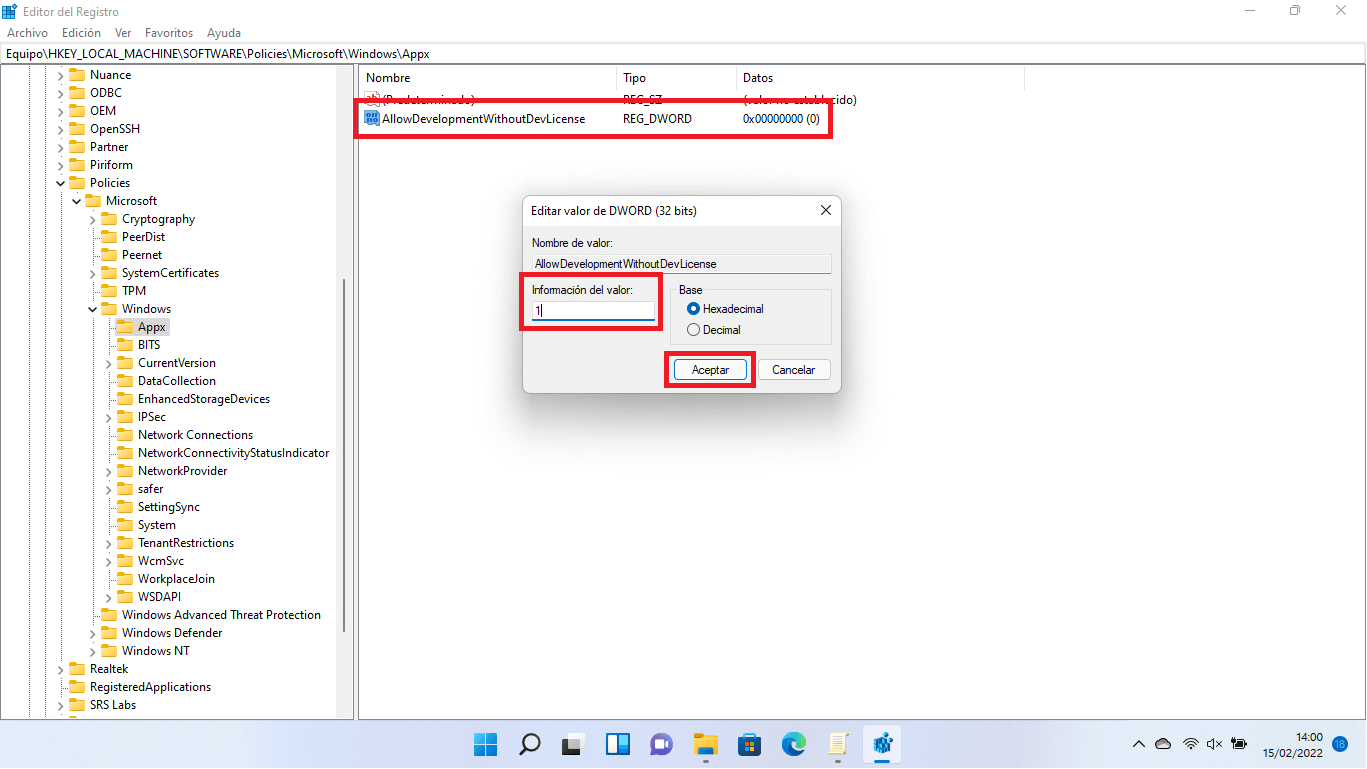This screenshot has height=769, width=1367.
Task: Open Microsoft Edge from taskbar
Action: coord(794,744)
